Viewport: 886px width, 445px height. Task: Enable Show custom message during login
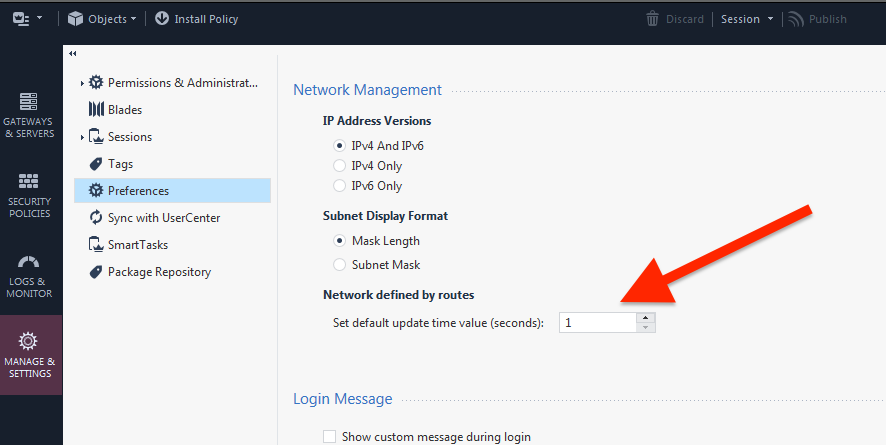pyautogui.click(x=329, y=437)
